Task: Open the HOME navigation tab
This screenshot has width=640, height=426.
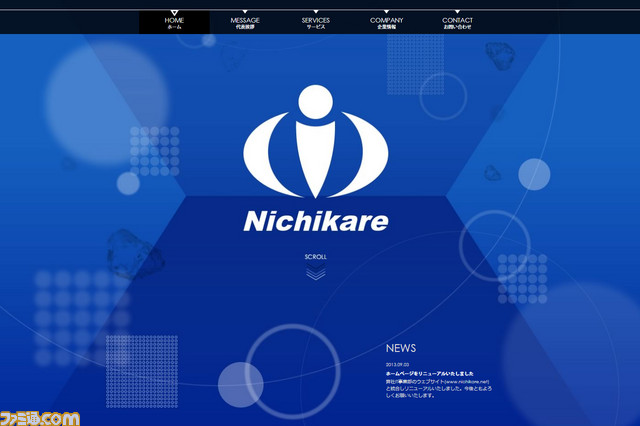Action: tap(175, 23)
